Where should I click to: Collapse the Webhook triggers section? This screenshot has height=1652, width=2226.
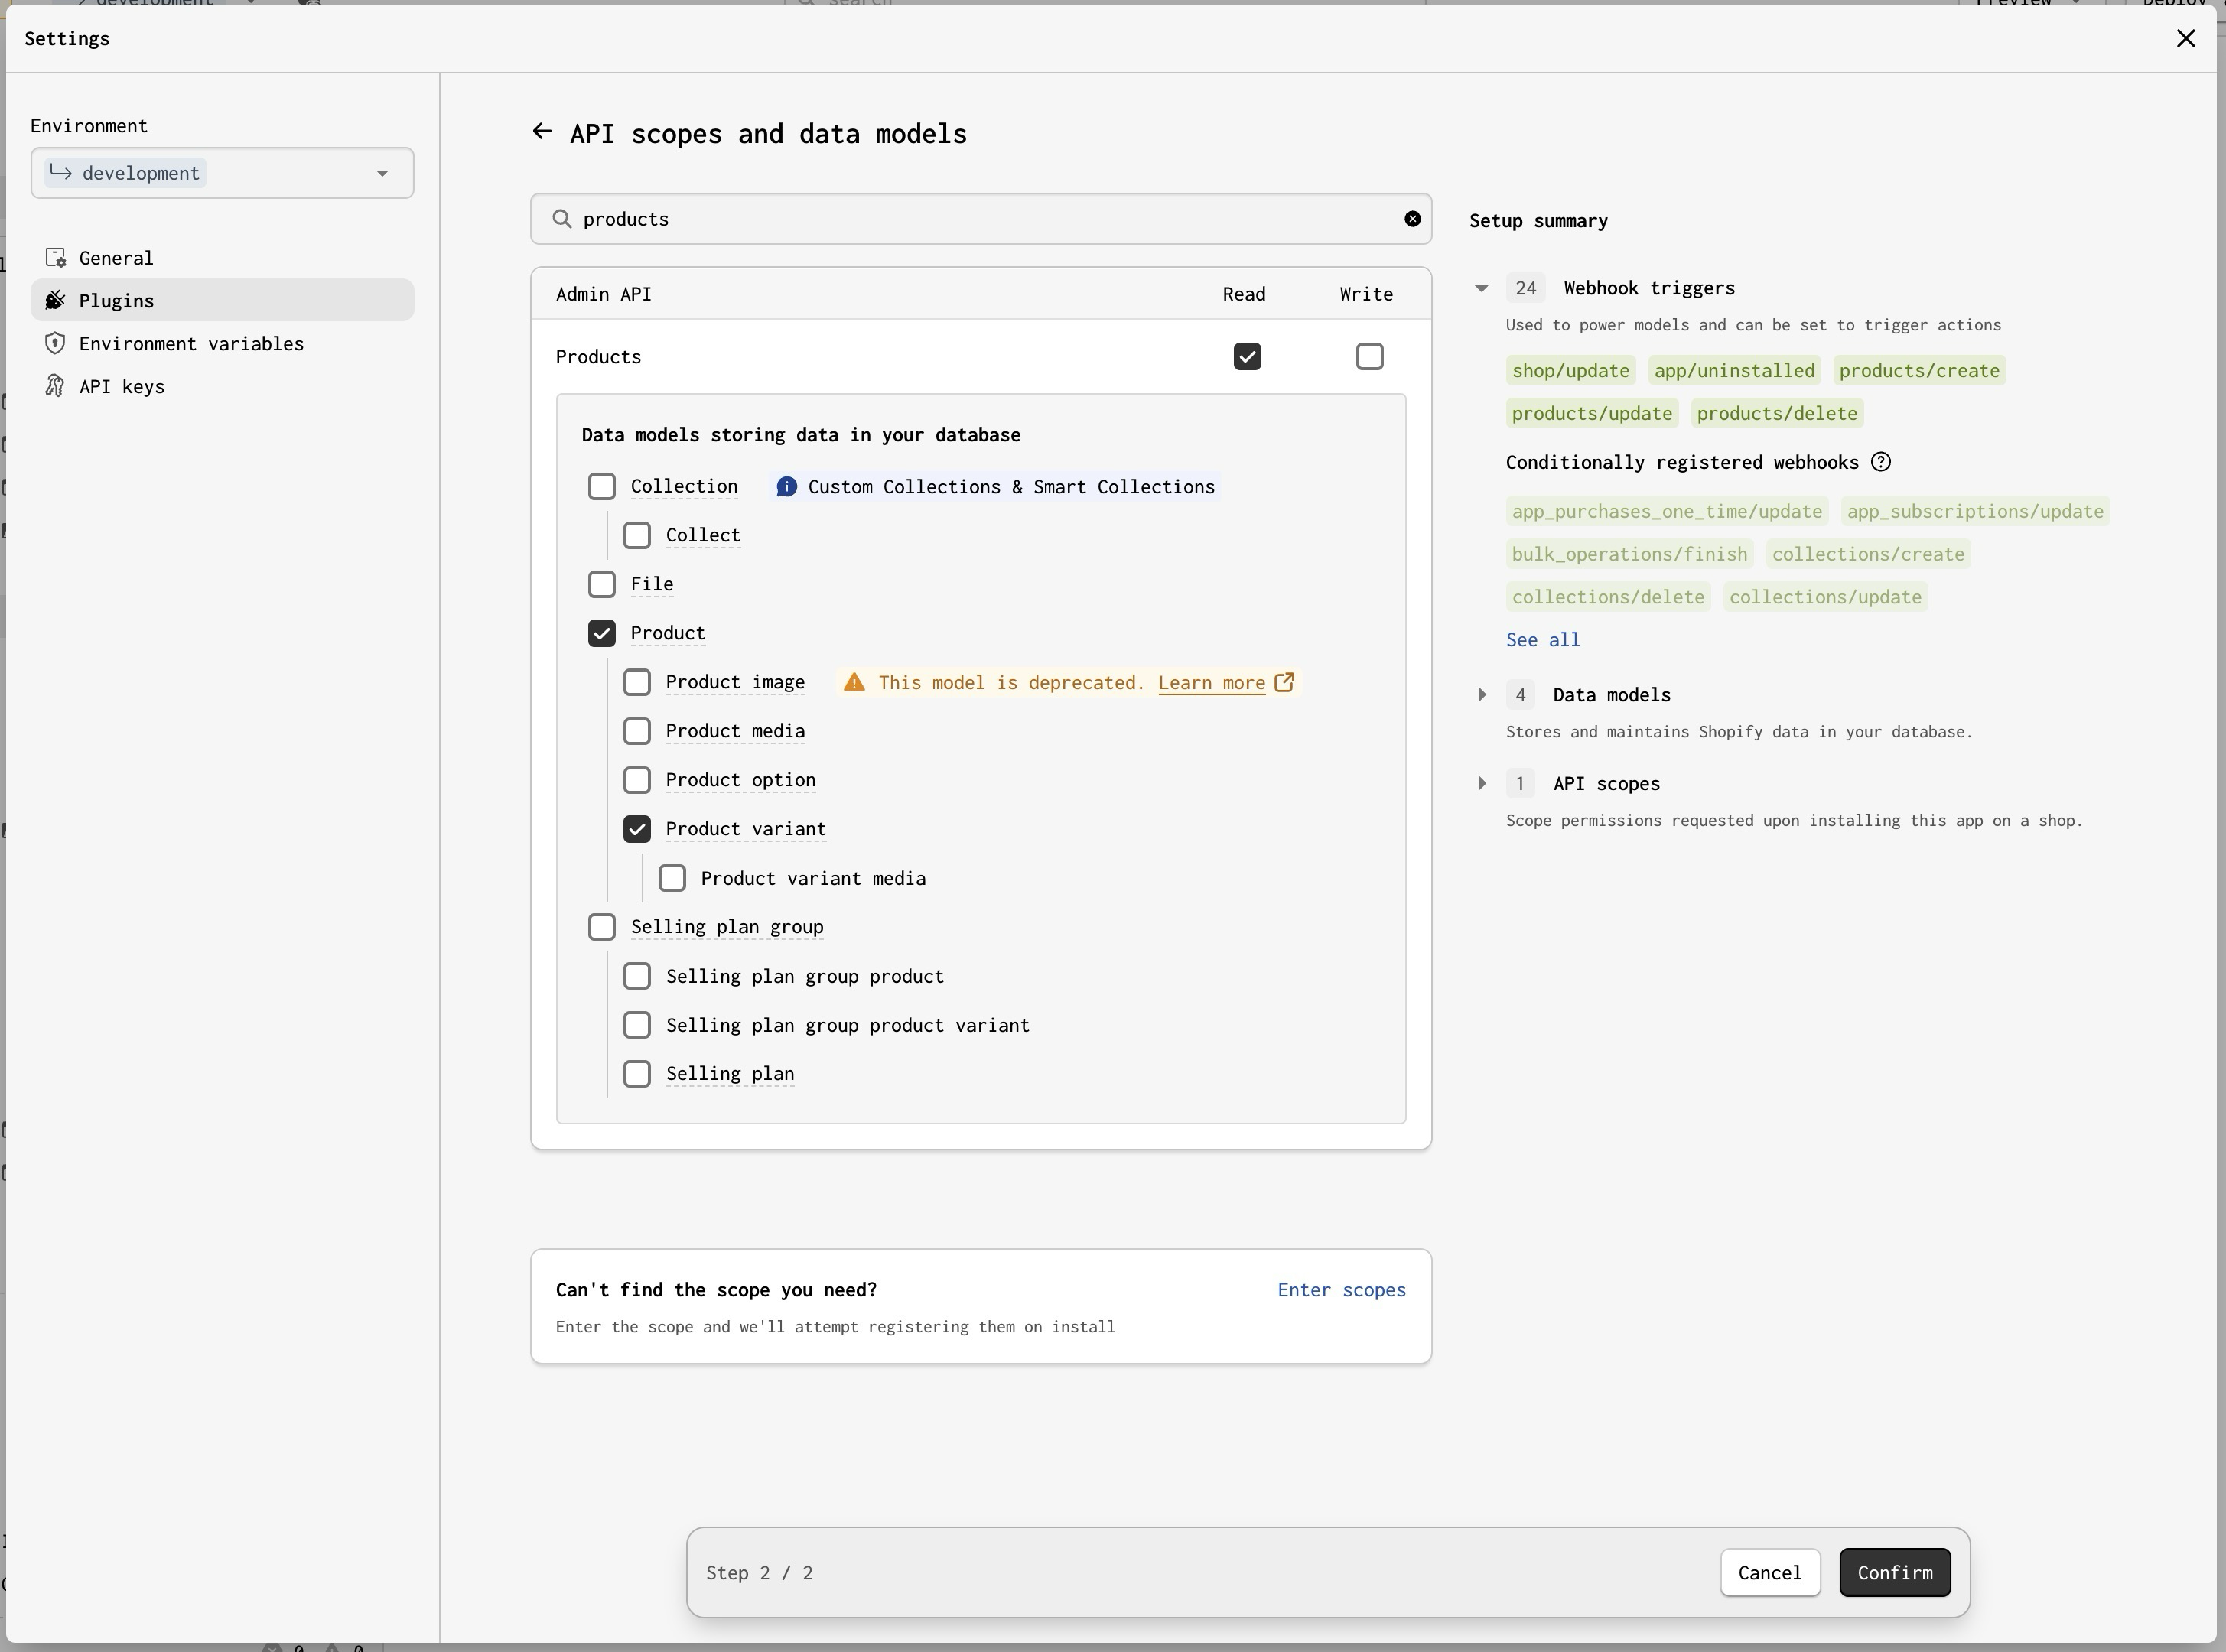point(1482,288)
